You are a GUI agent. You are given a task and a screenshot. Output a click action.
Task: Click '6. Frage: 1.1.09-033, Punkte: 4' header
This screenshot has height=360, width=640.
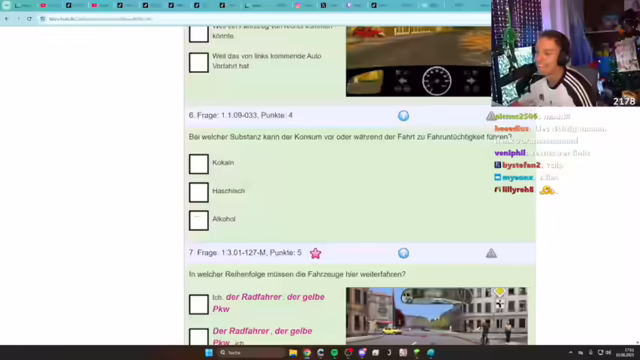coord(240,116)
